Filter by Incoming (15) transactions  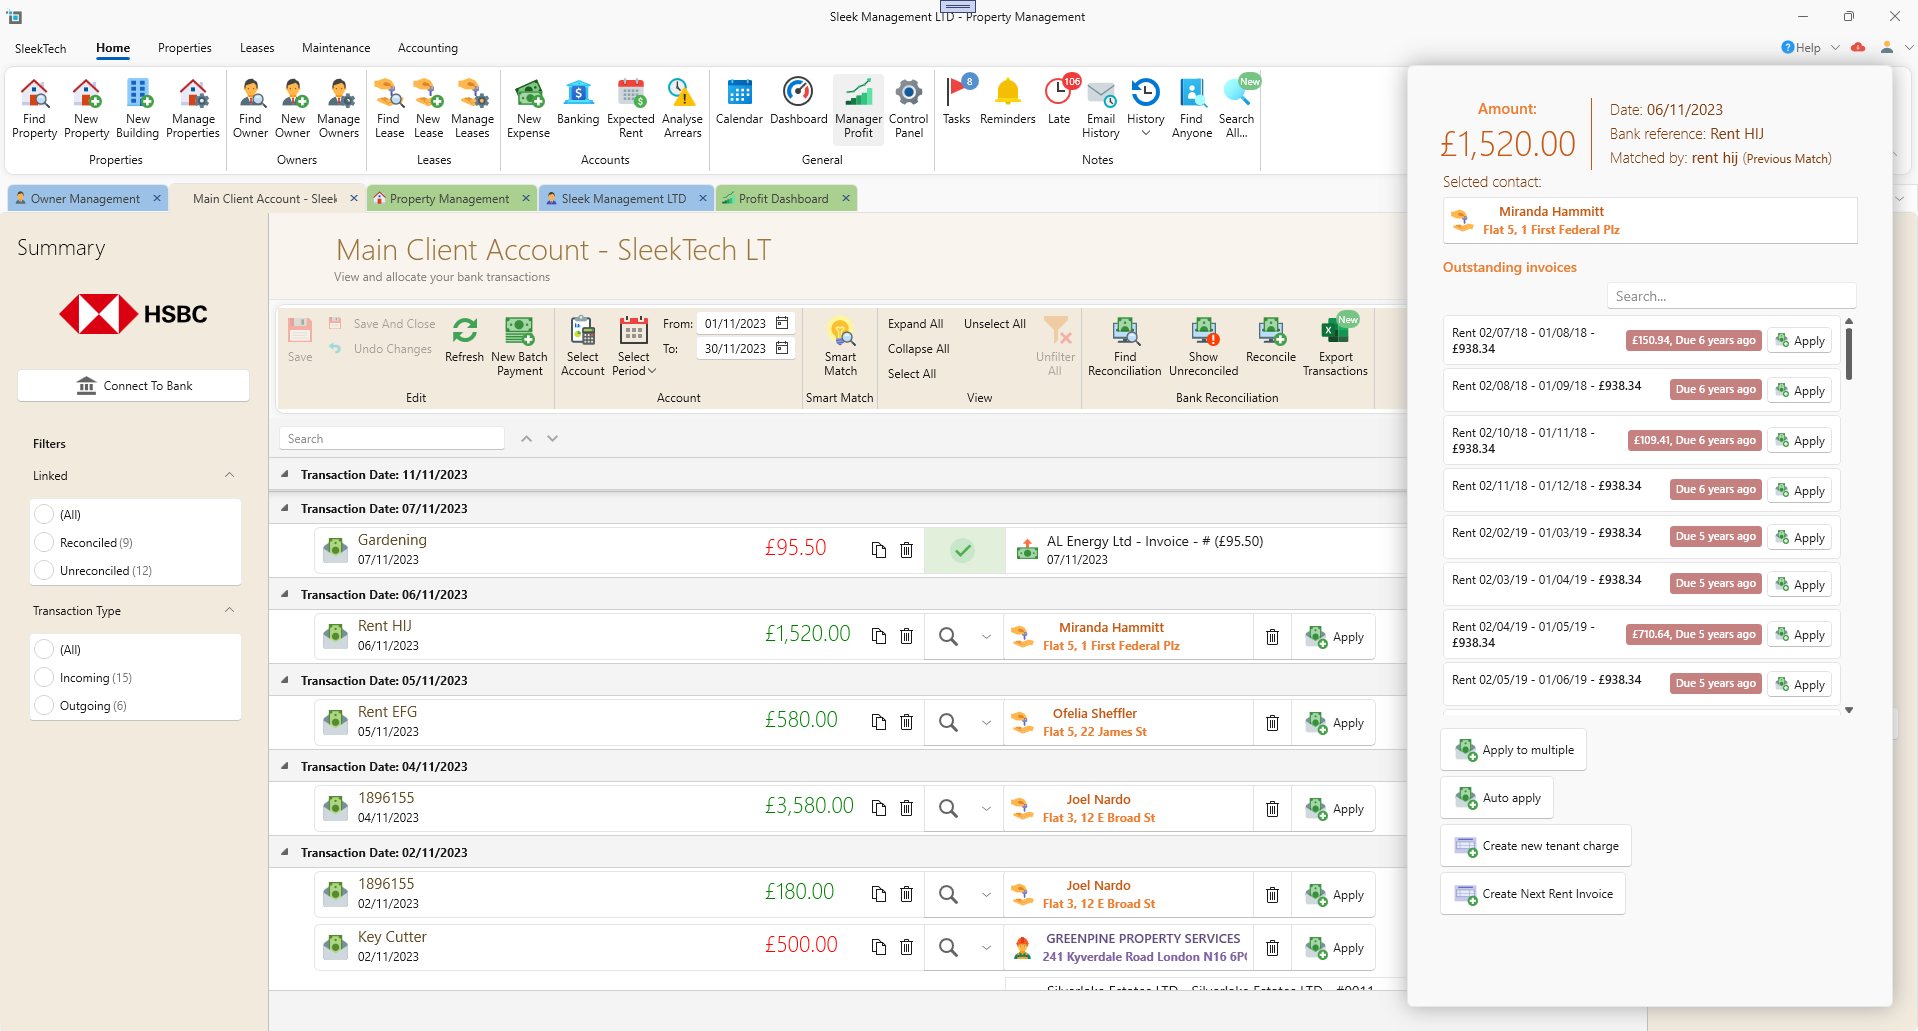click(44, 677)
